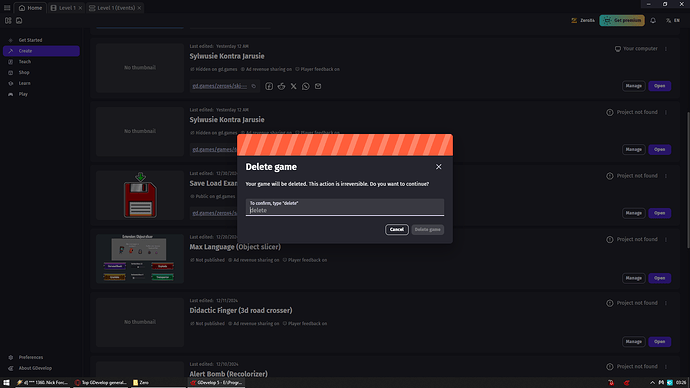Close the Level 1 scene tab

click(80, 8)
